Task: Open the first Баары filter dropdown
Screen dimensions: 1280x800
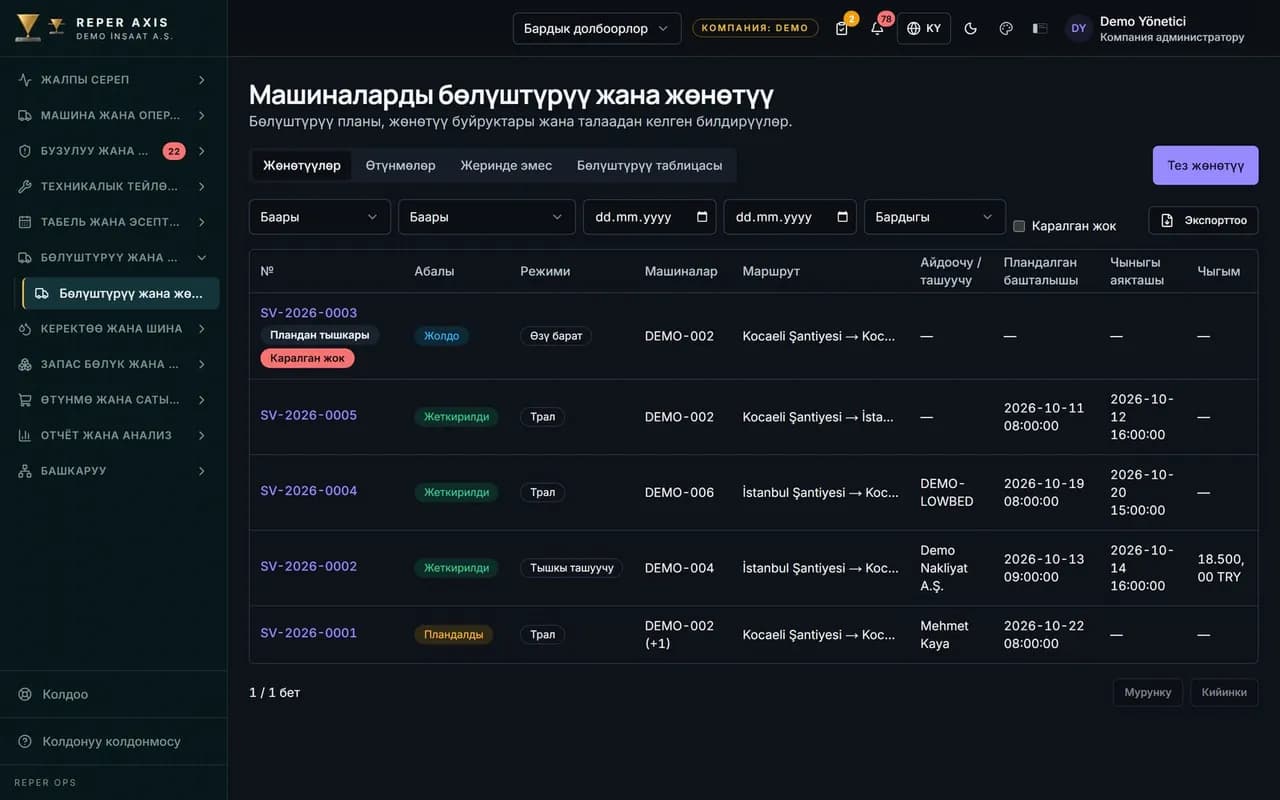Action: point(320,217)
